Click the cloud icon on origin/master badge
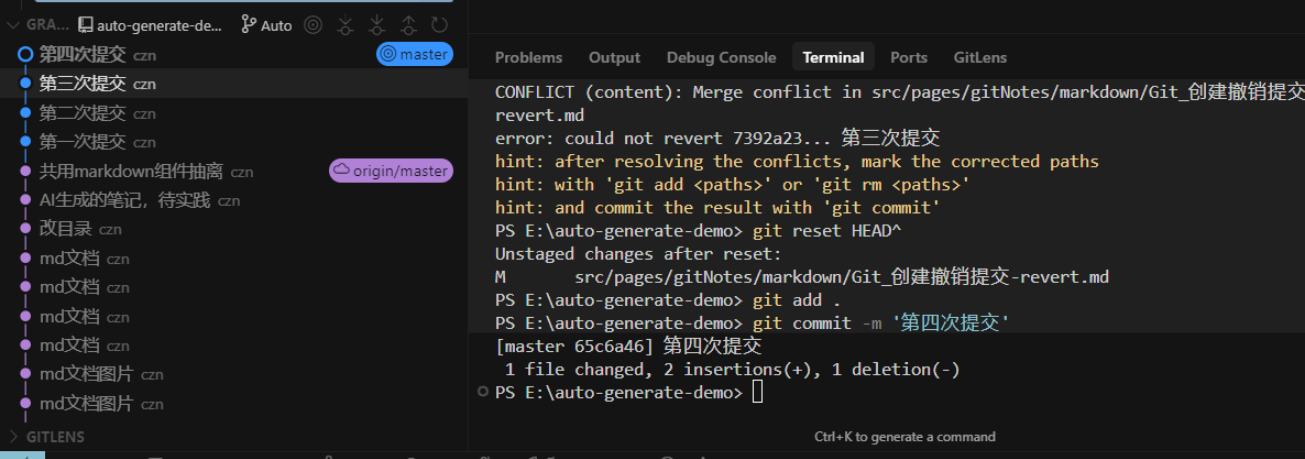1305x459 pixels. click(x=341, y=171)
